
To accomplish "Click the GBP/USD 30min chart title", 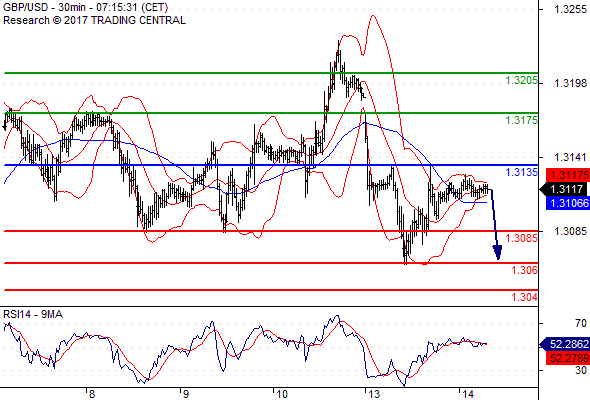I will pyautogui.click(x=86, y=8).
